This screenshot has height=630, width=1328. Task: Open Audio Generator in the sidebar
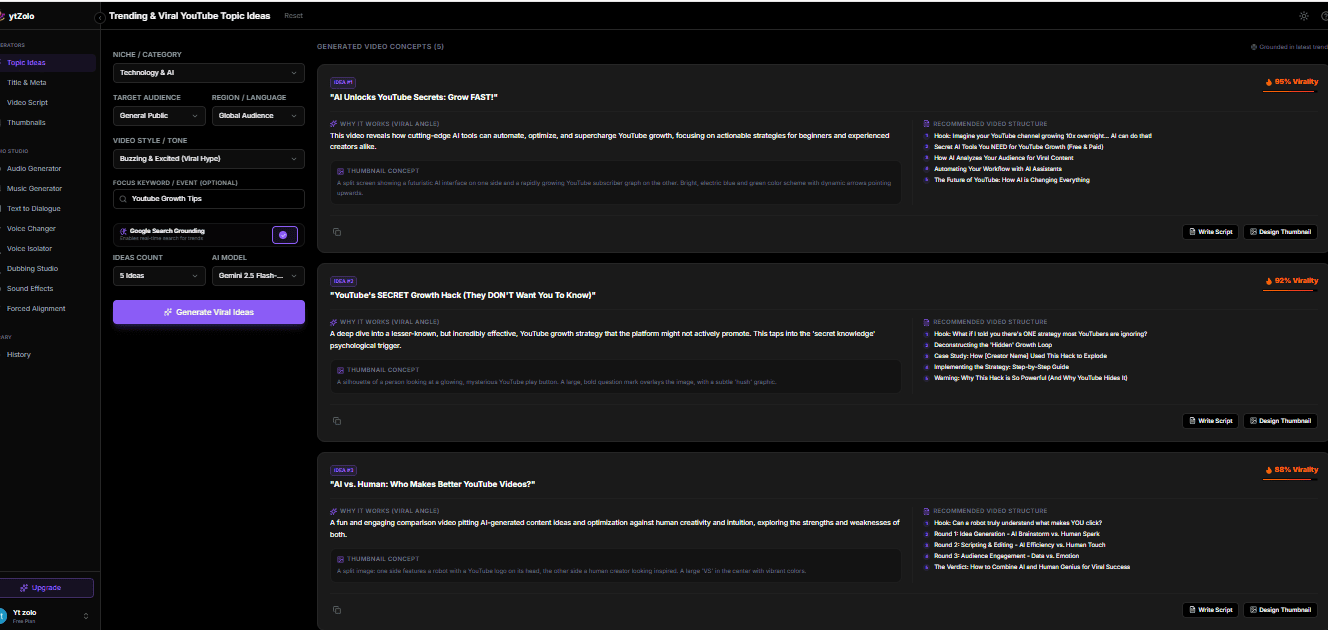pos(48,169)
